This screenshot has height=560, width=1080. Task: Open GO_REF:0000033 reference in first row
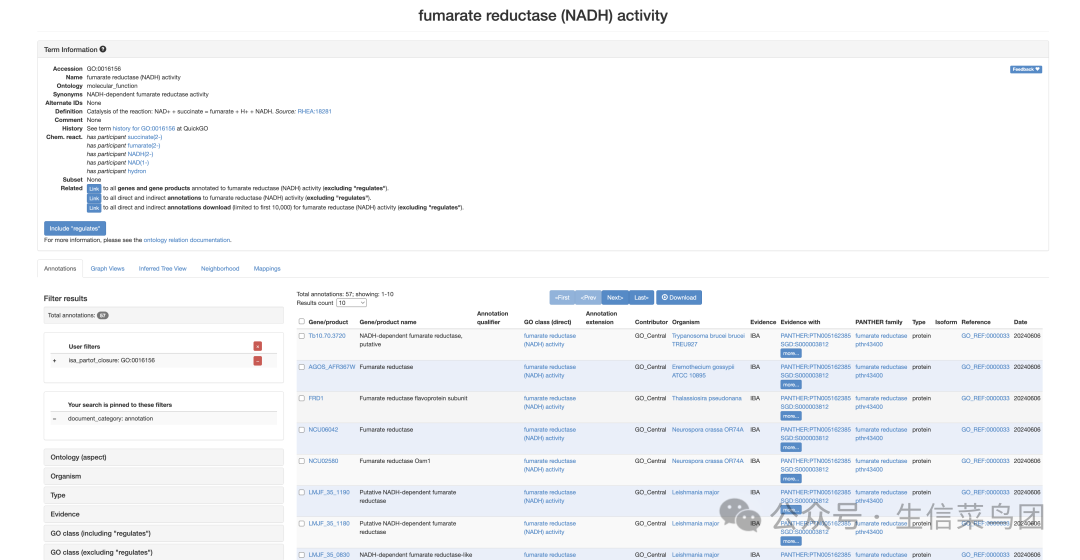point(985,336)
